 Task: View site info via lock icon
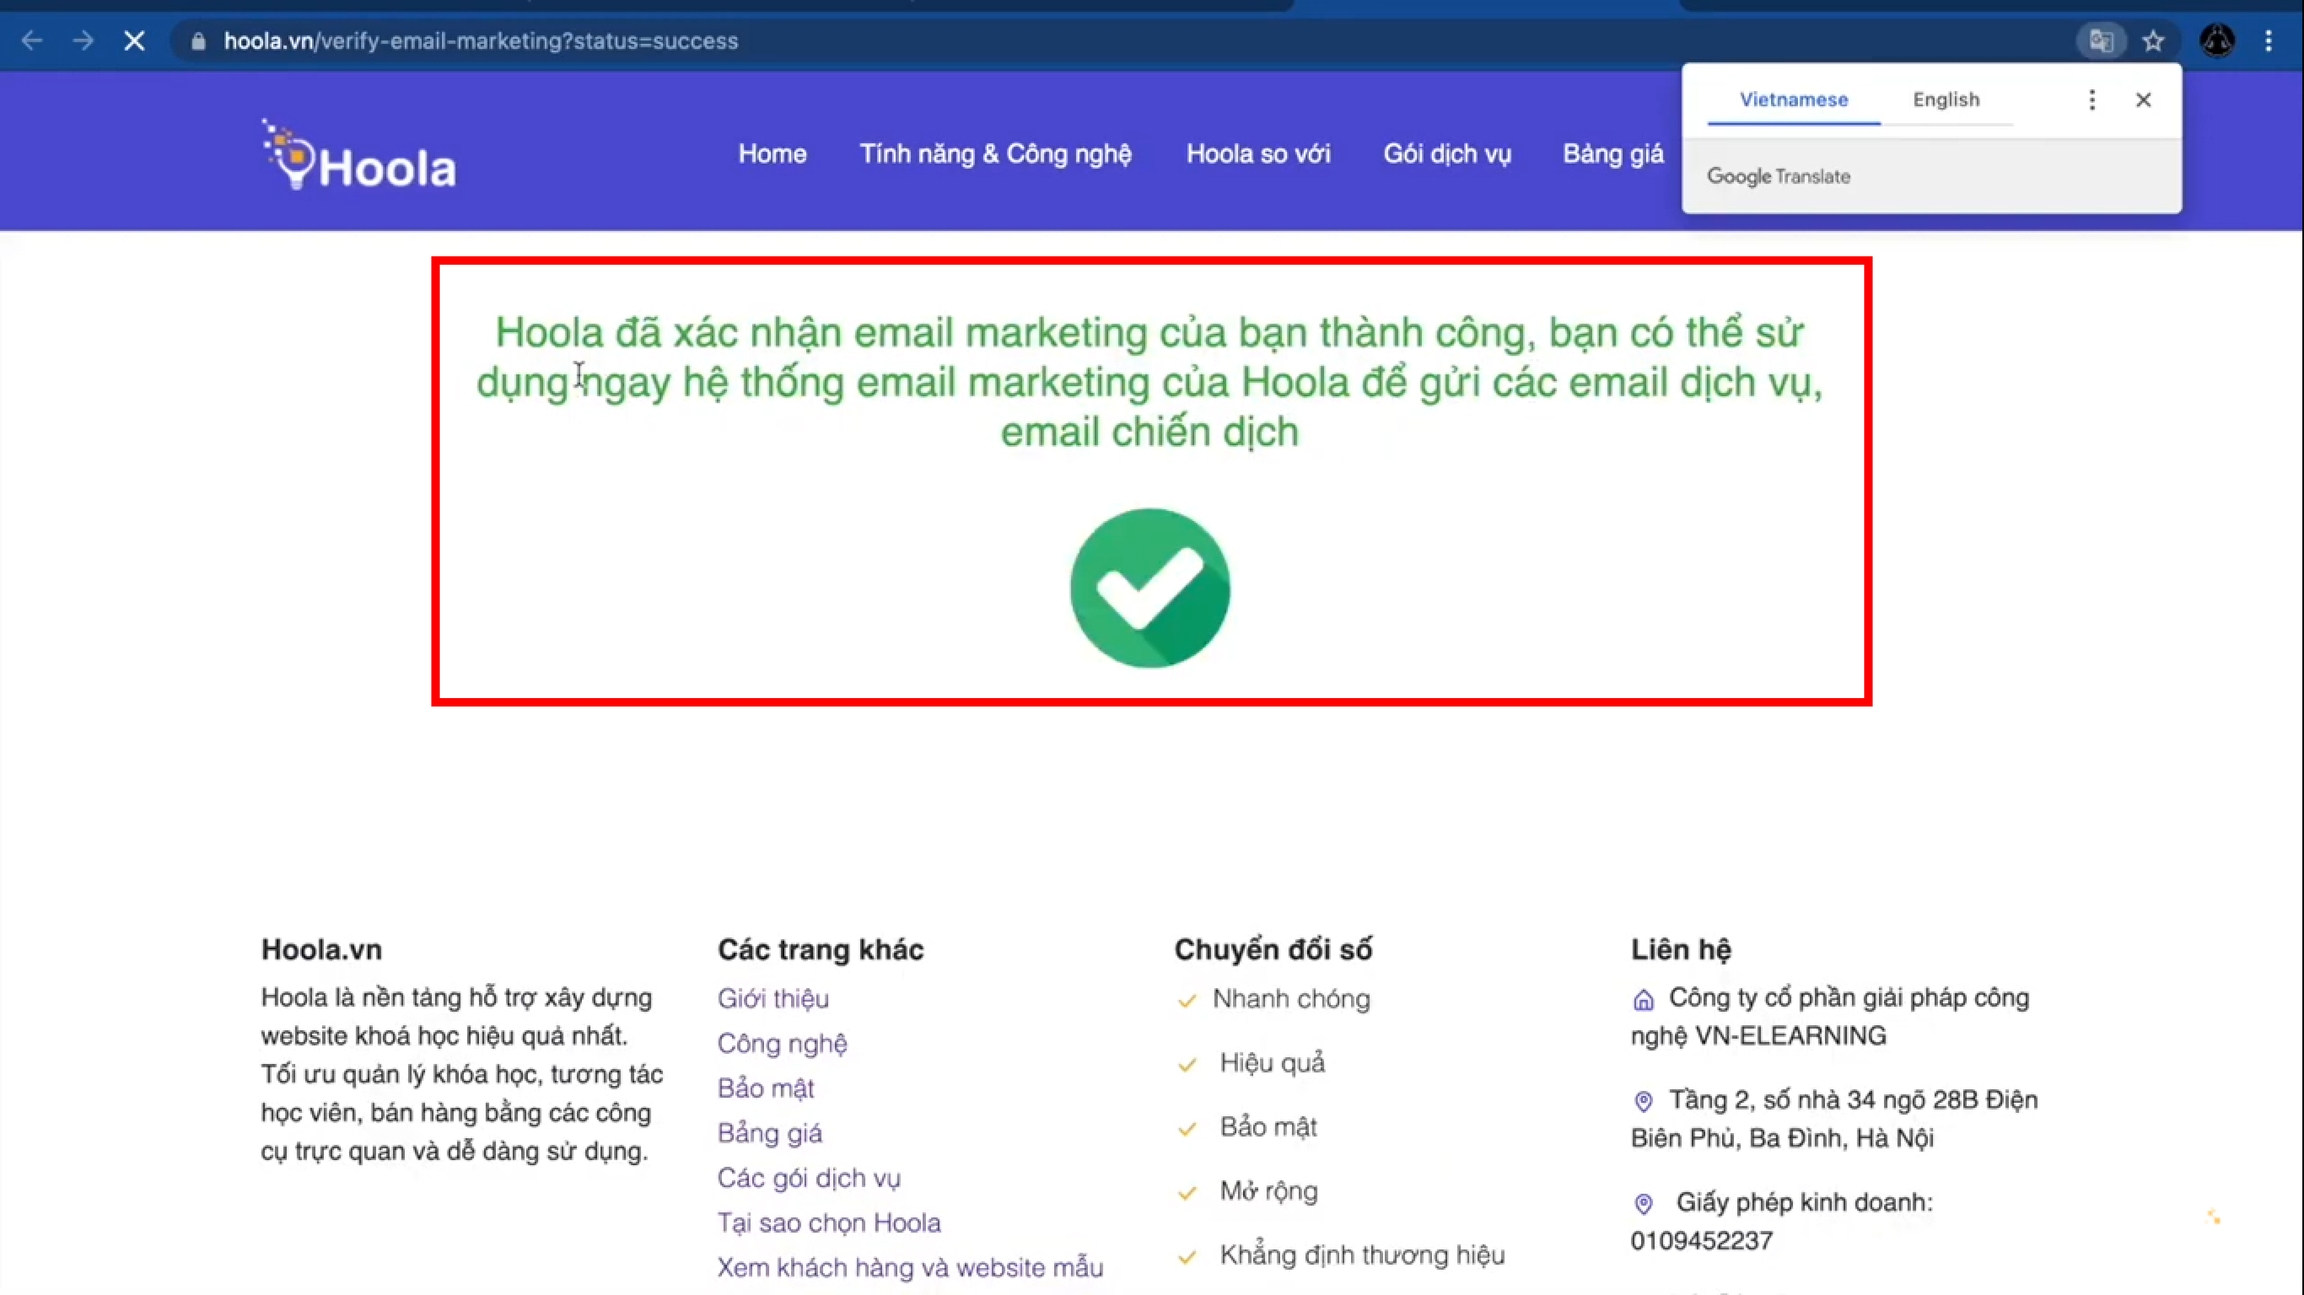point(198,41)
